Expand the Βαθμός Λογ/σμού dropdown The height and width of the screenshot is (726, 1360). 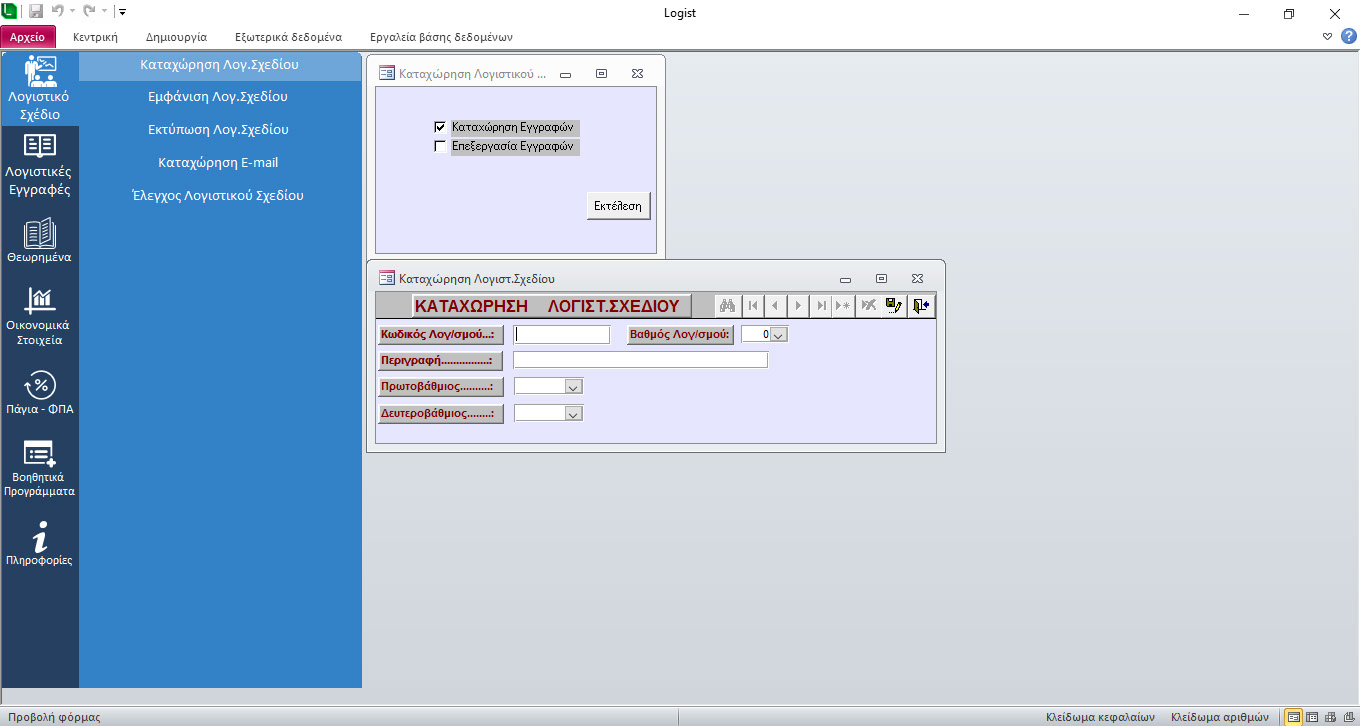(x=779, y=335)
